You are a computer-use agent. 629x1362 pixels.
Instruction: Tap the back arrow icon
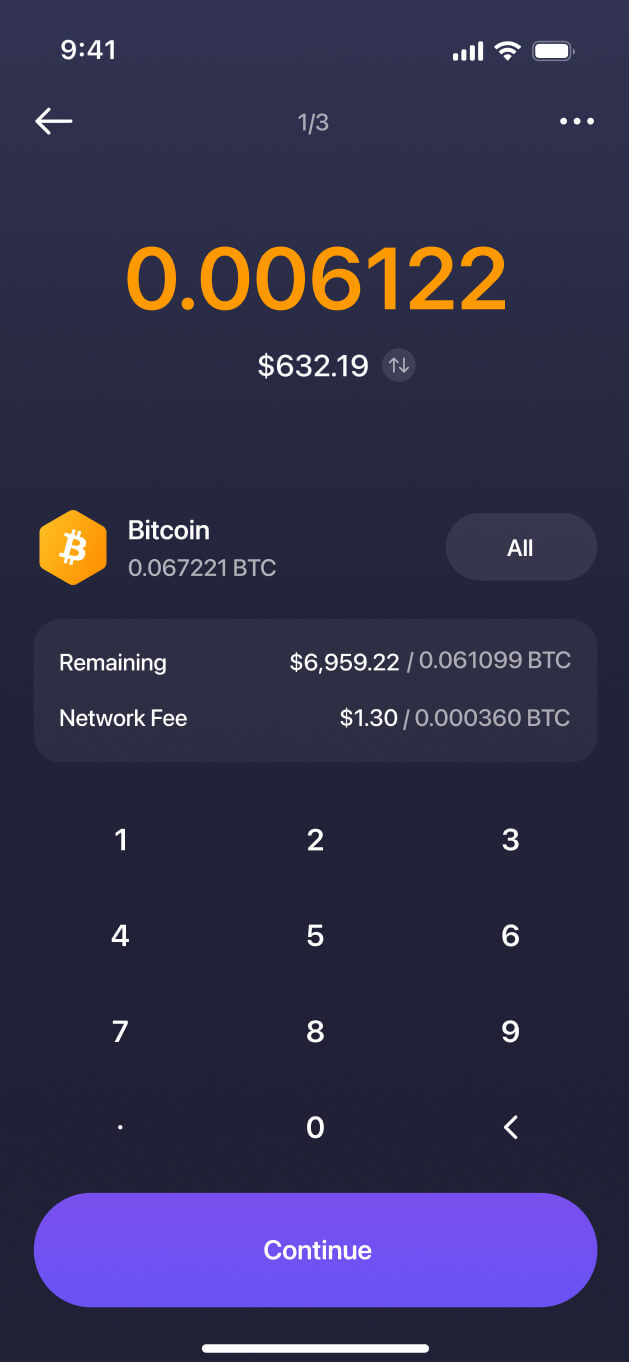(54, 122)
